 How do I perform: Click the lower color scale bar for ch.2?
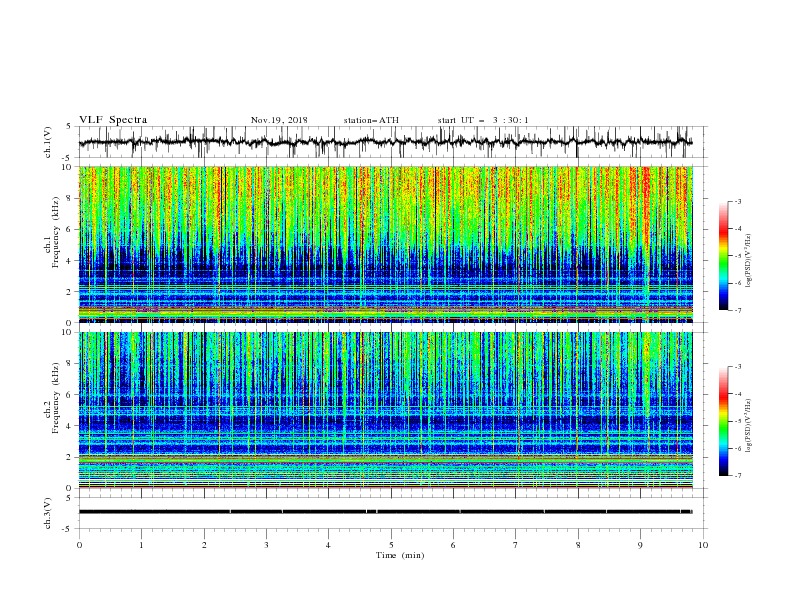coord(723,421)
